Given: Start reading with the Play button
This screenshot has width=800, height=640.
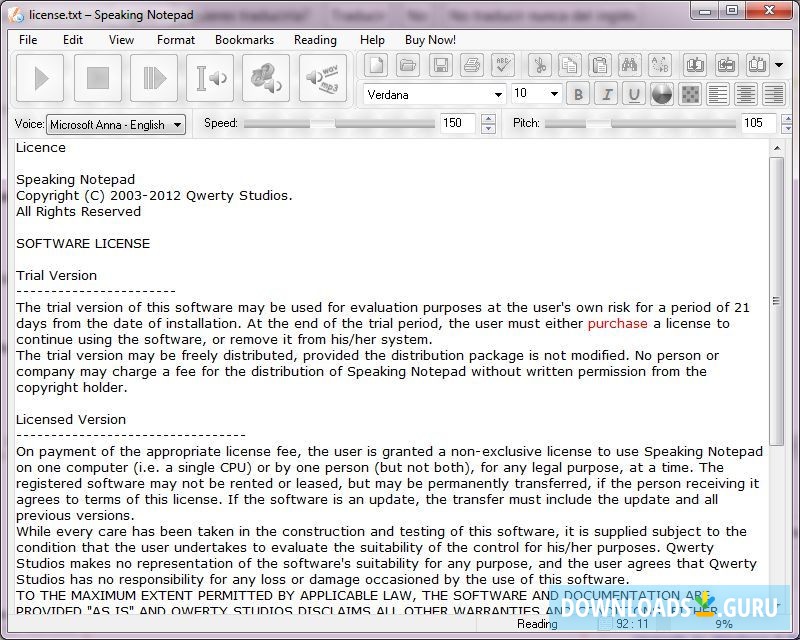Looking at the screenshot, I should pyautogui.click(x=40, y=78).
